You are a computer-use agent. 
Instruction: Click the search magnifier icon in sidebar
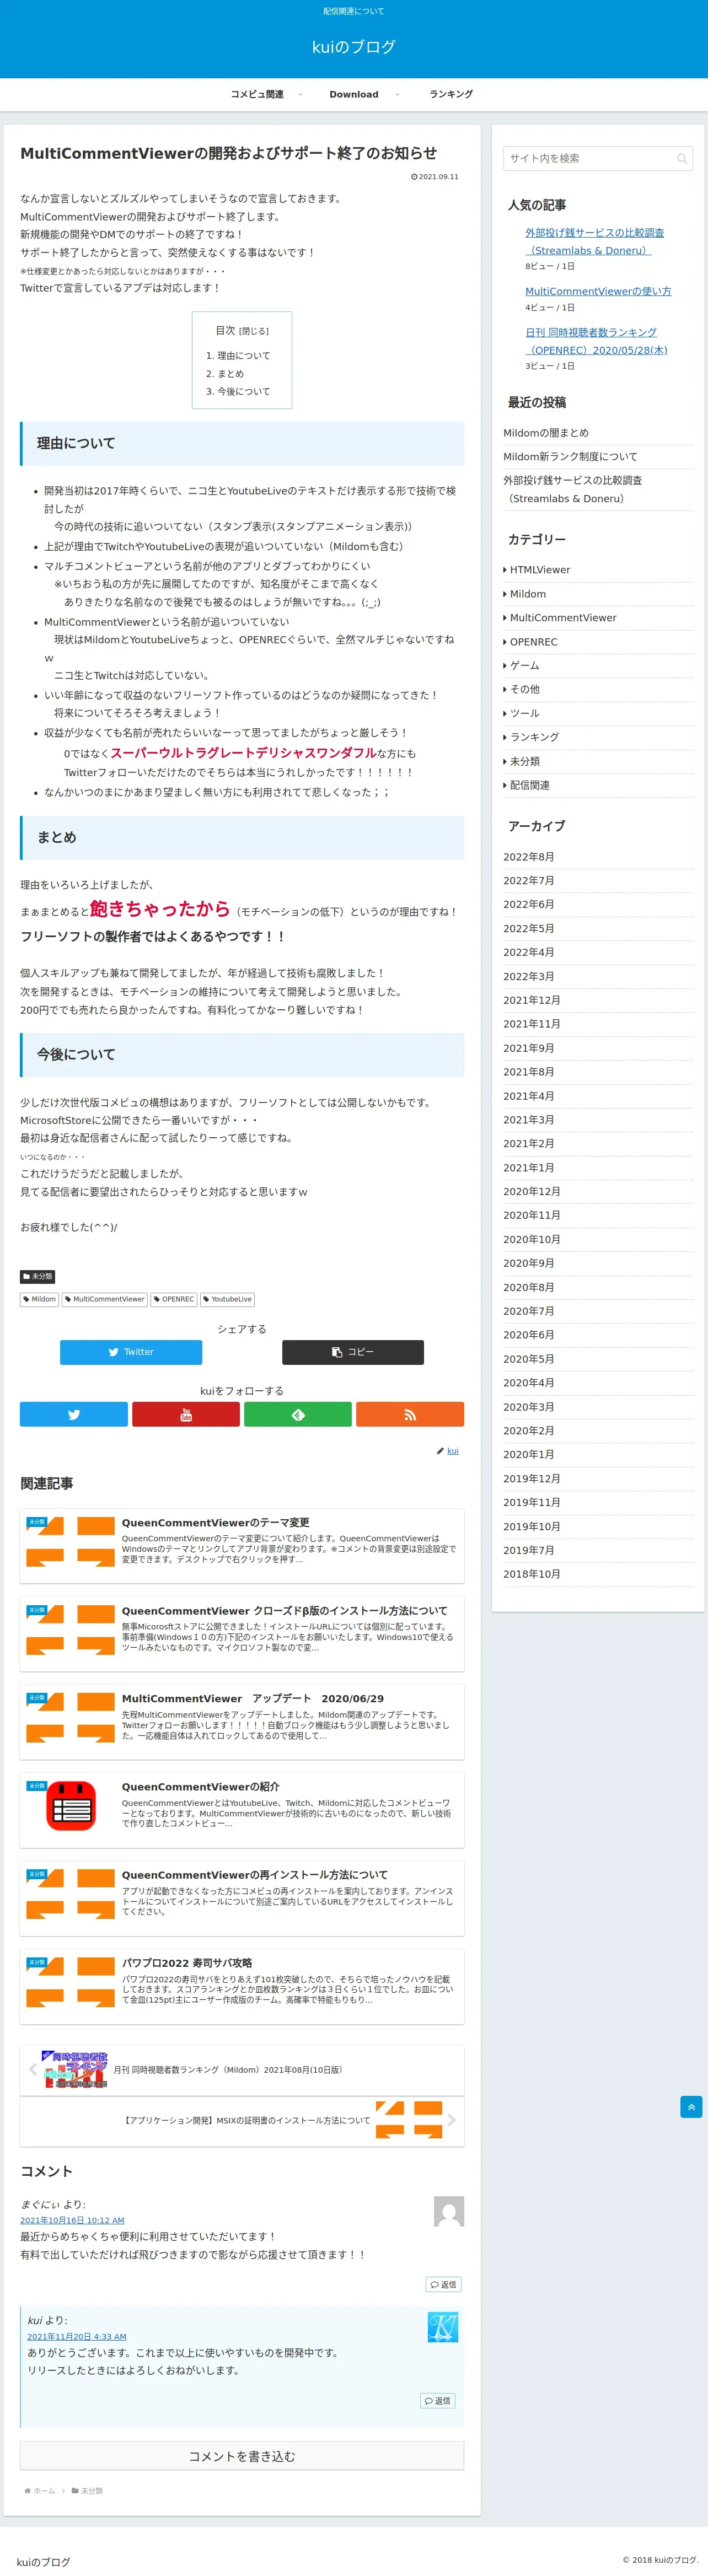coord(682,158)
